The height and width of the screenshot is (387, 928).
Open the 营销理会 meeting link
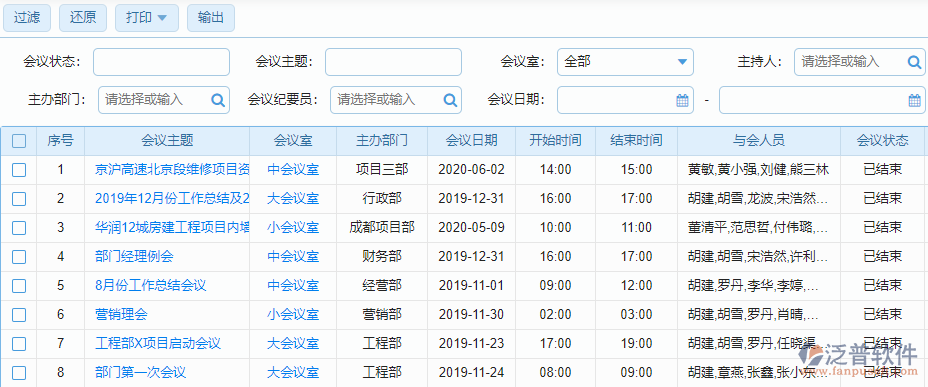coord(121,314)
